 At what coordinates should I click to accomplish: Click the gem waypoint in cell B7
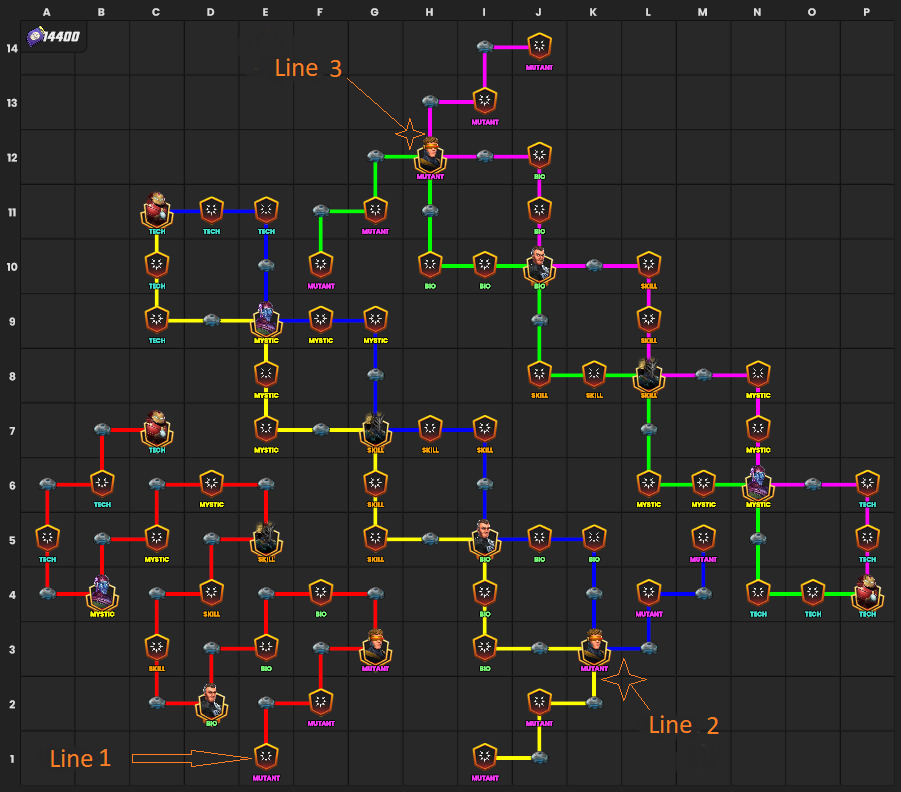[x=102, y=429]
